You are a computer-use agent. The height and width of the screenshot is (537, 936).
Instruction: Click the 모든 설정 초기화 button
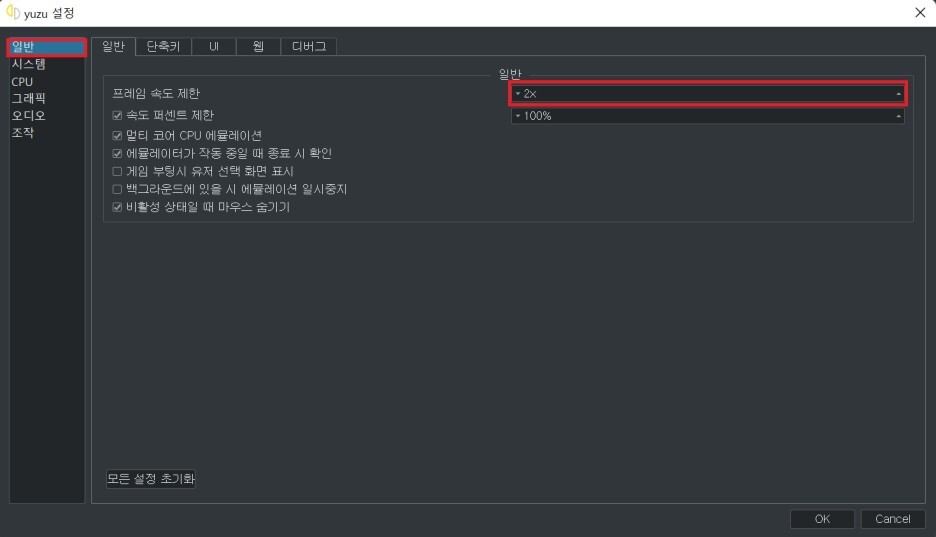pos(151,479)
